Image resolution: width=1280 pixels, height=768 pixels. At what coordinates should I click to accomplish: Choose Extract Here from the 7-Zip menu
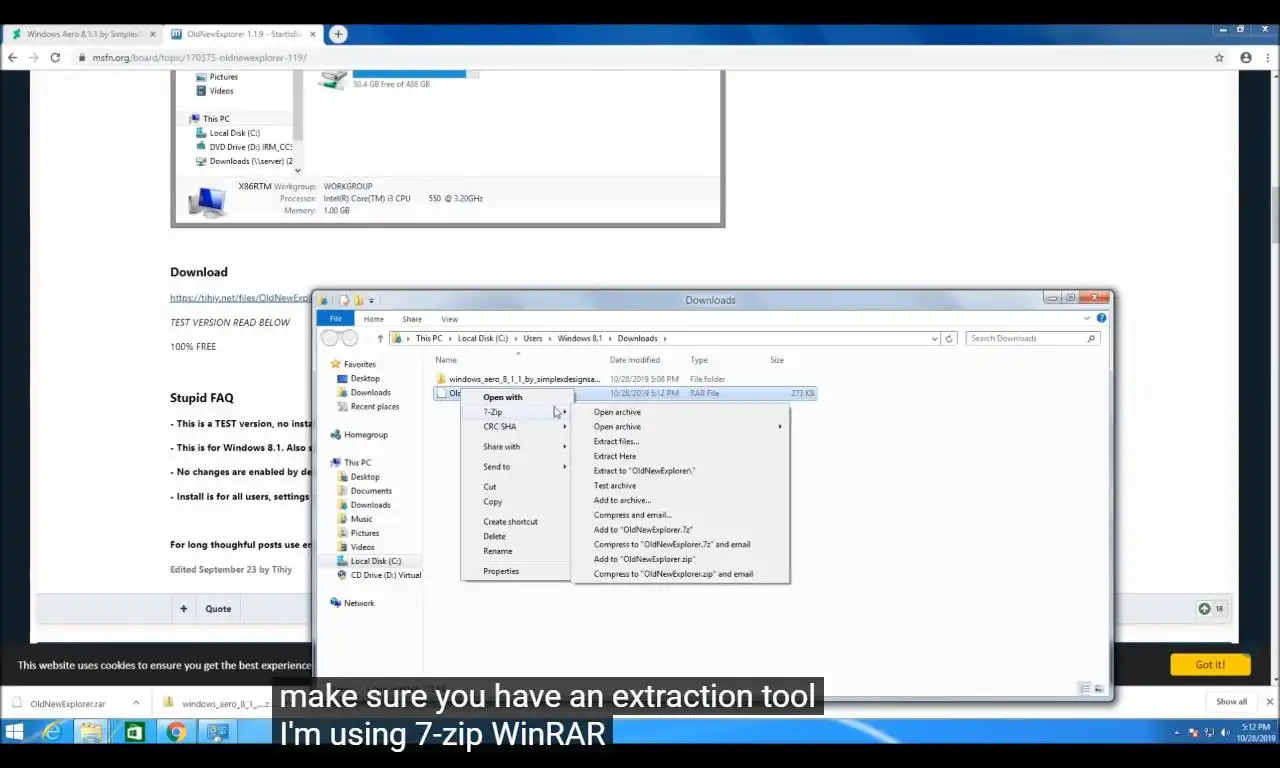615,456
